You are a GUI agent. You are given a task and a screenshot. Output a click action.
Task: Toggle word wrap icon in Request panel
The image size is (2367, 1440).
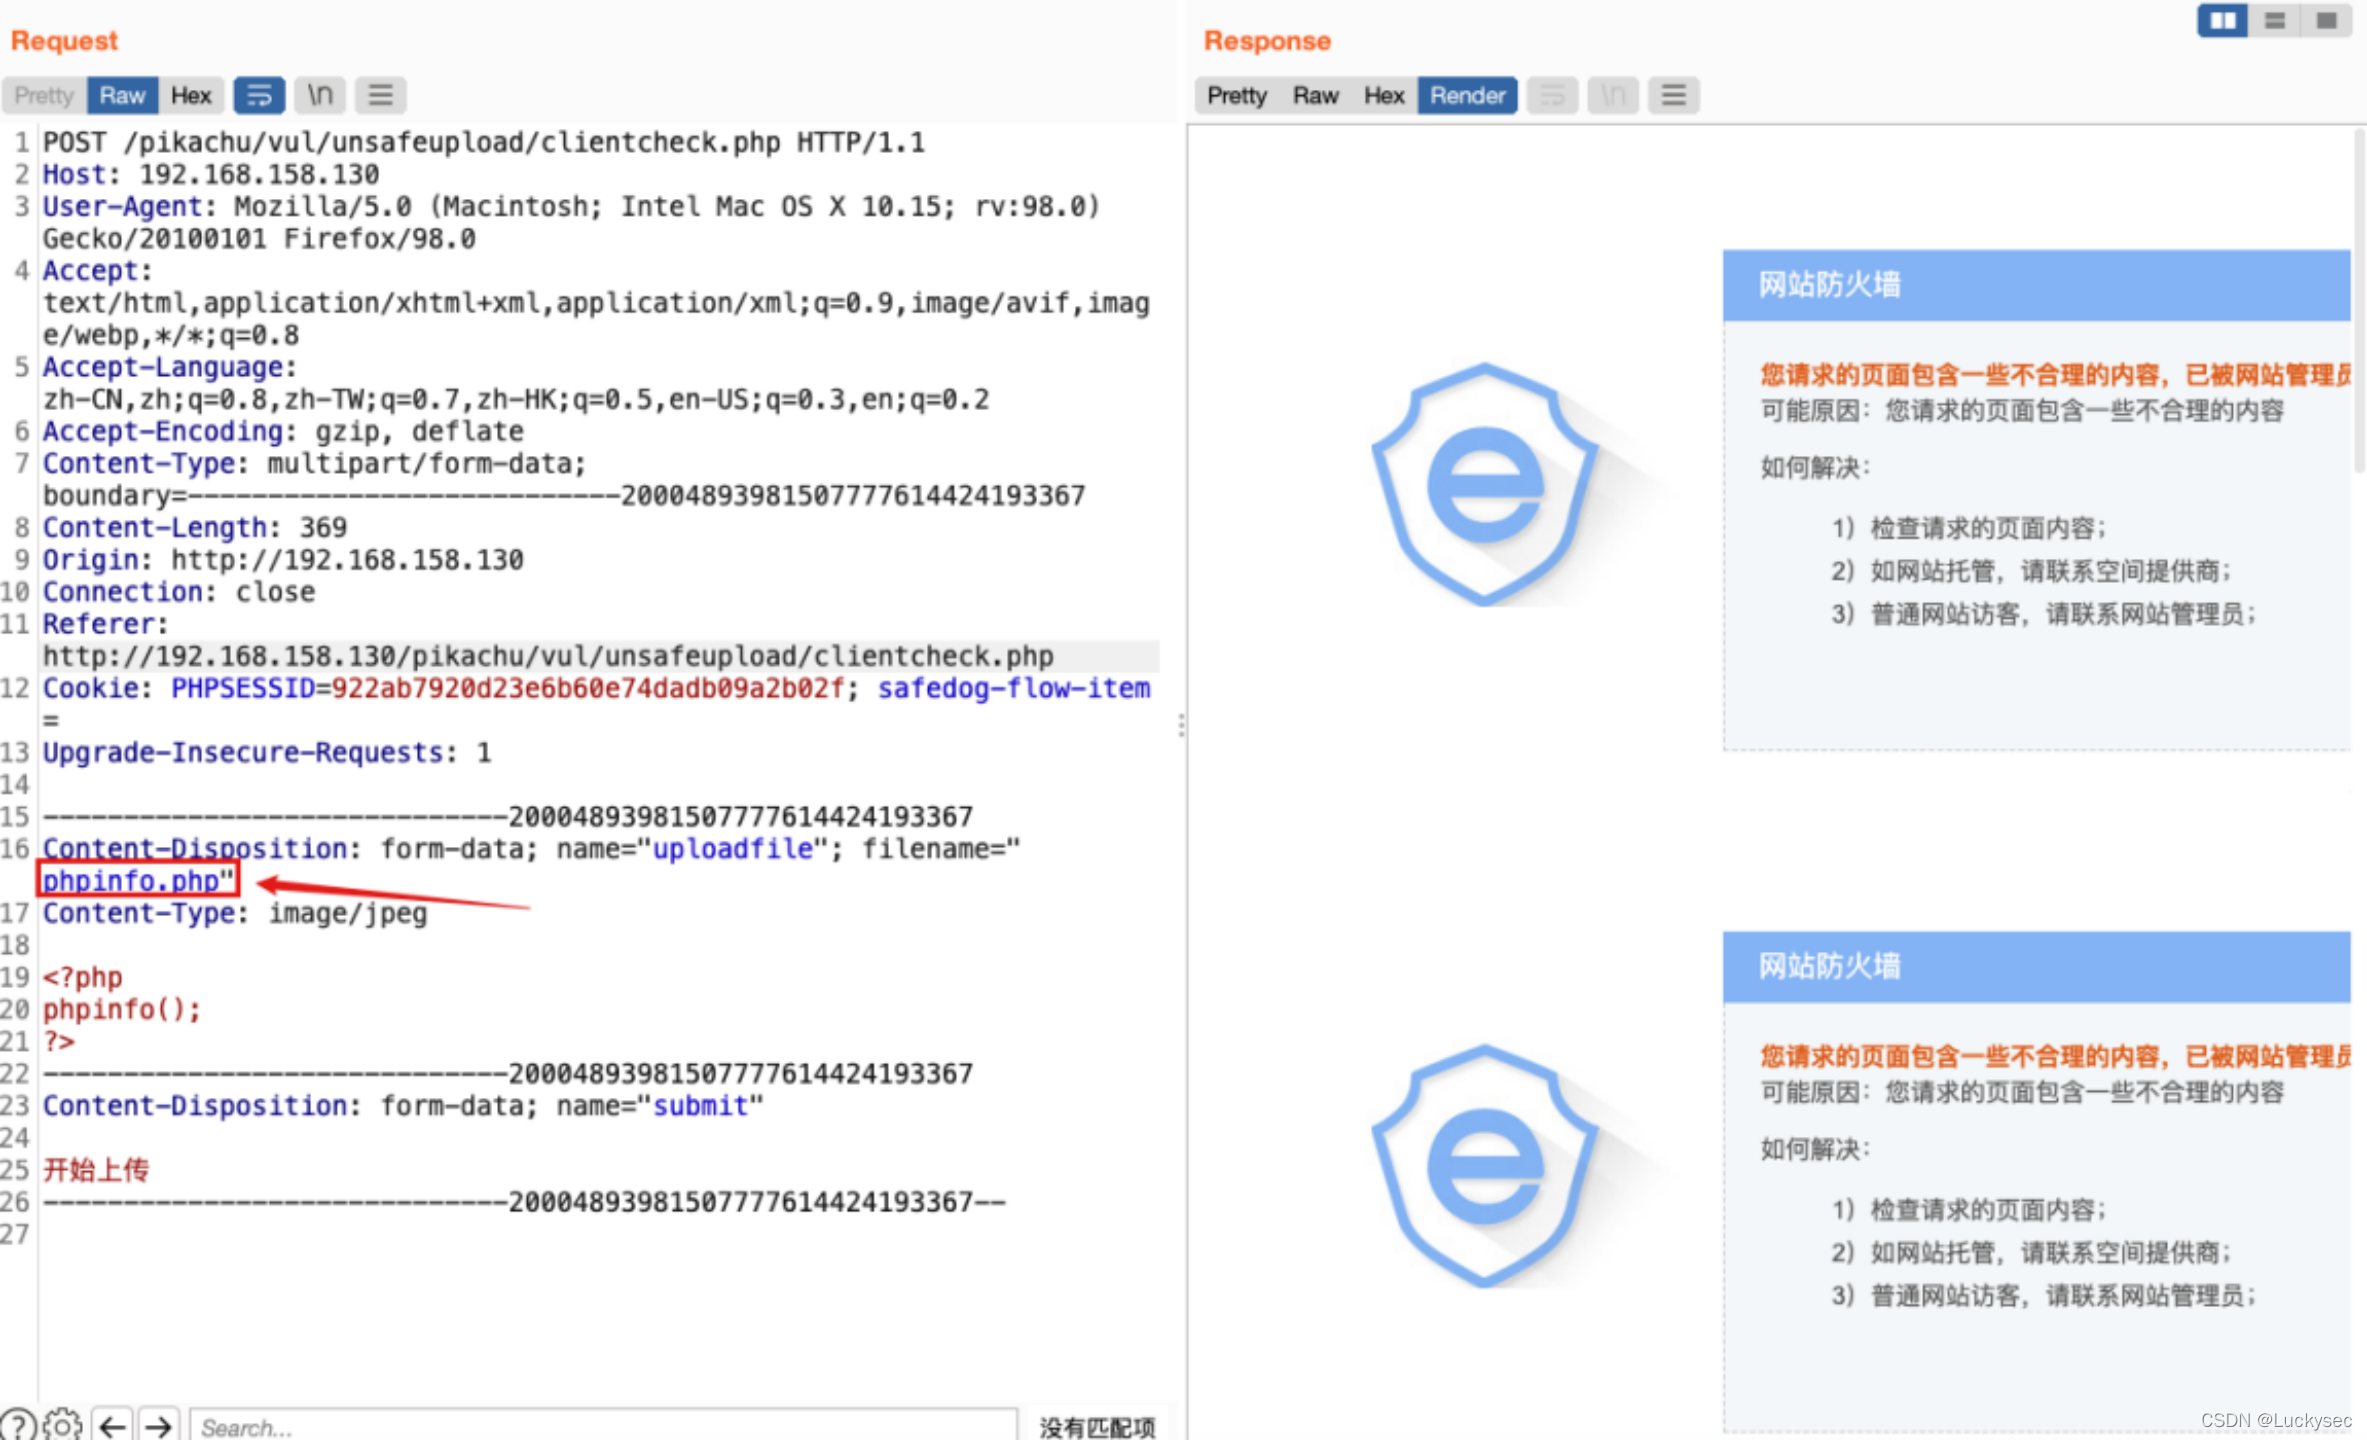(259, 95)
